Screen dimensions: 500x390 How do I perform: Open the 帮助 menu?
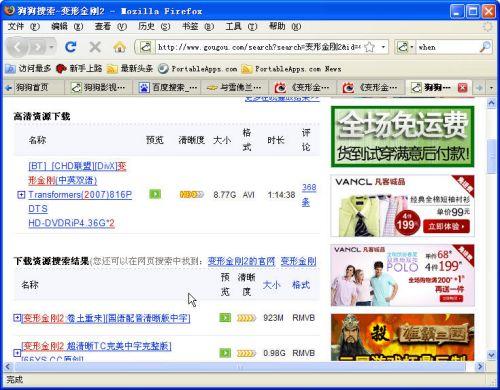point(285,26)
